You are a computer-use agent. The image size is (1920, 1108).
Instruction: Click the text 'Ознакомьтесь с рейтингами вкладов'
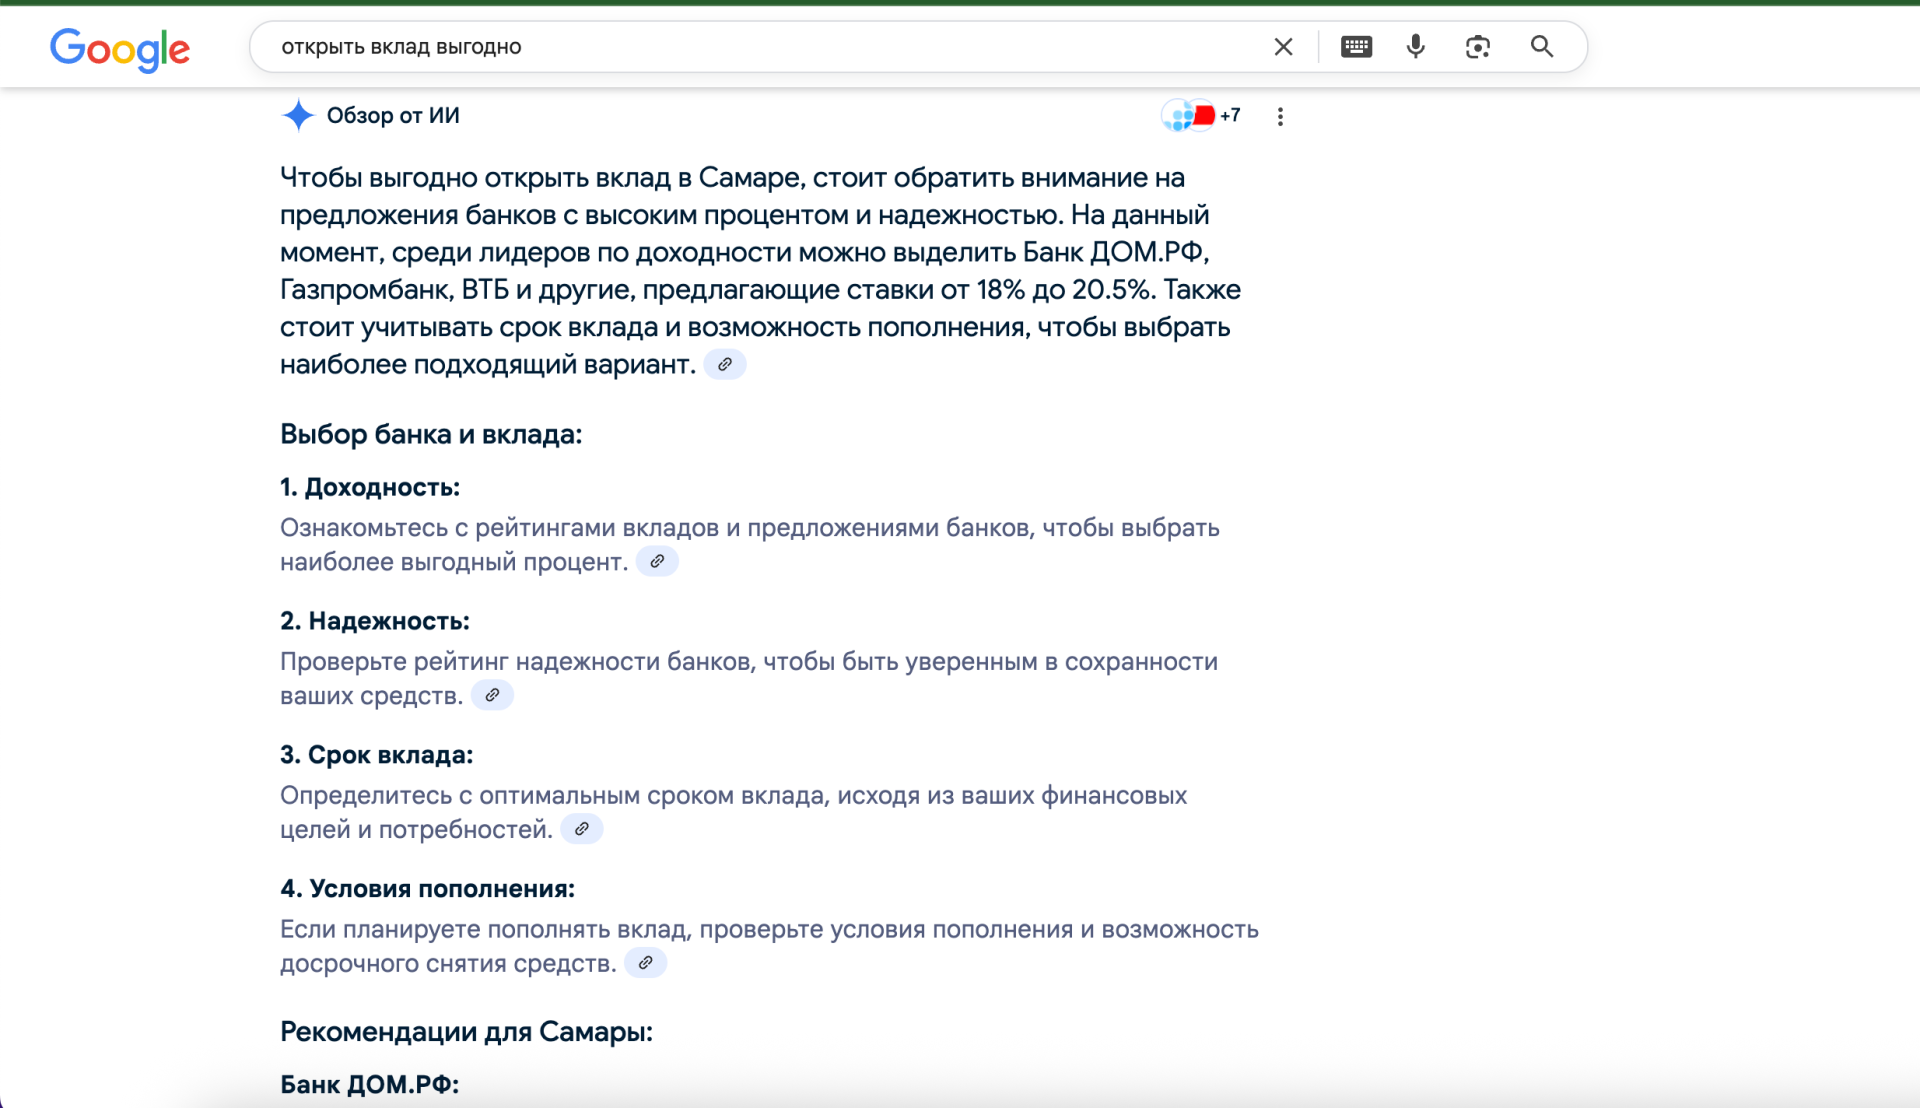pyautogui.click(x=500, y=528)
